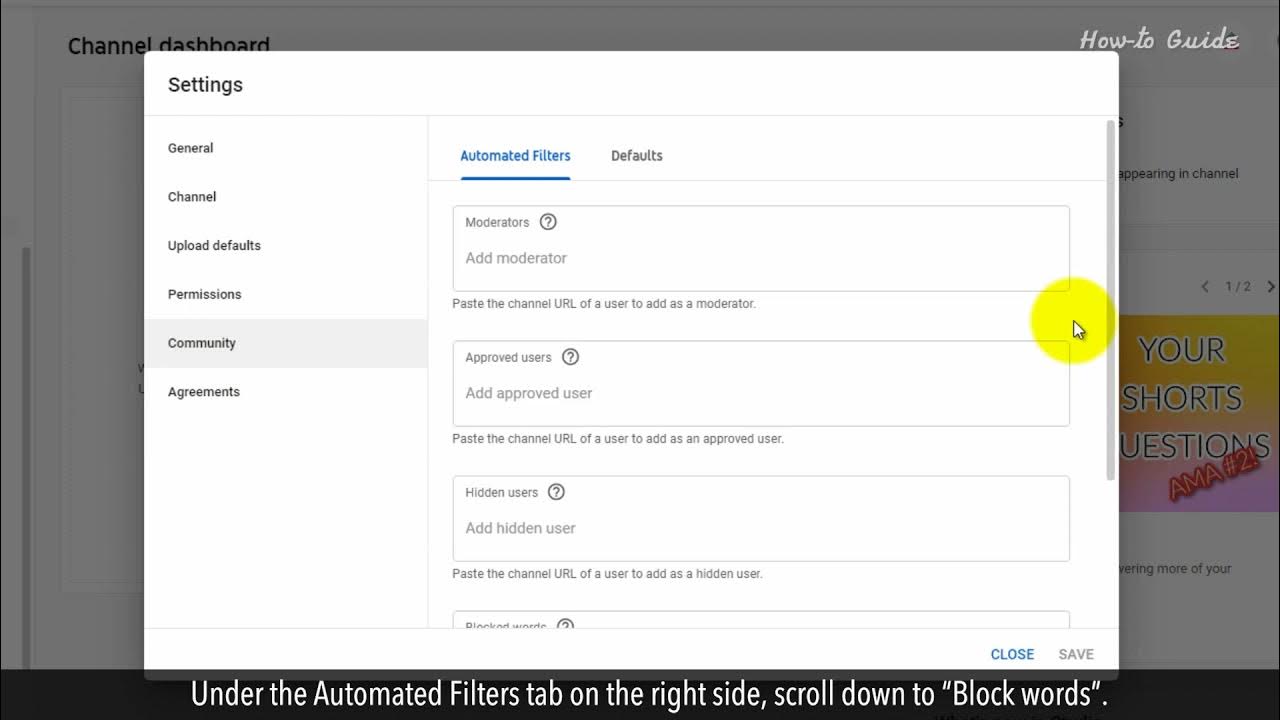The image size is (1280, 720).
Task: Open Agreements settings section
Action: point(204,392)
